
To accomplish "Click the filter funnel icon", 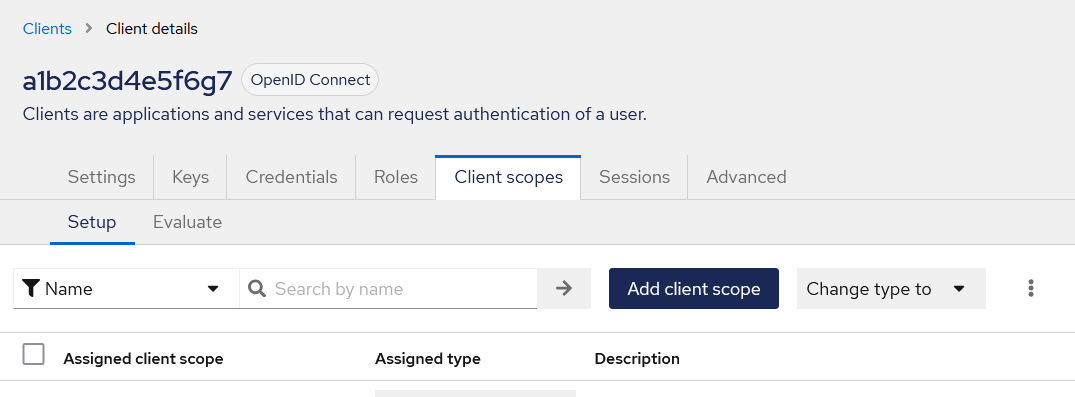I will click(x=30, y=289).
